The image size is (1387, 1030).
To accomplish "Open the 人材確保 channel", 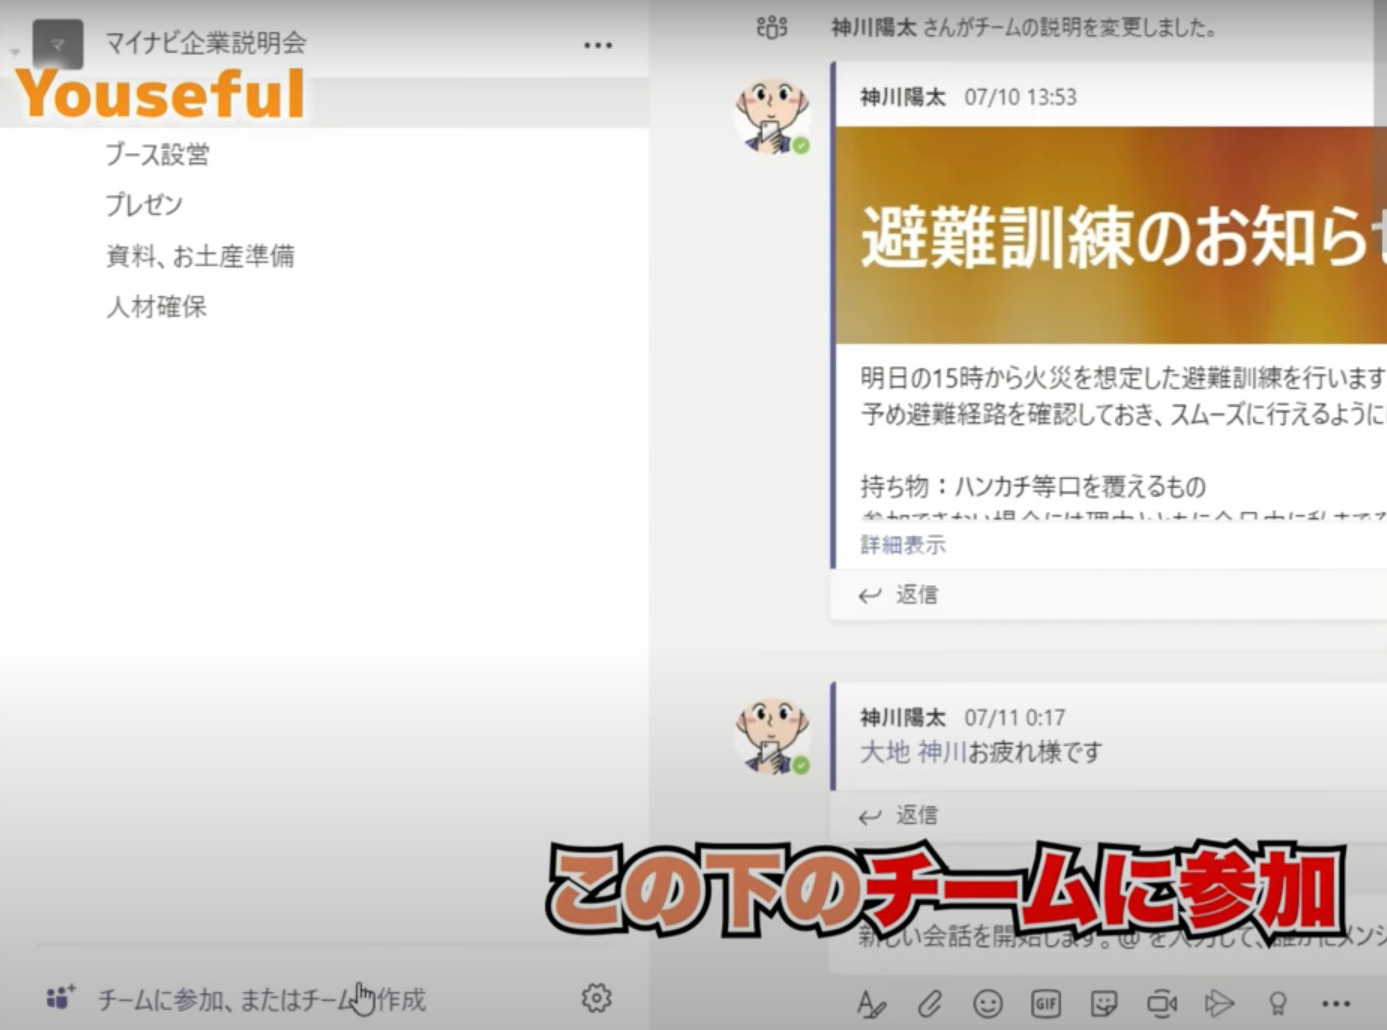I will point(156,306).
